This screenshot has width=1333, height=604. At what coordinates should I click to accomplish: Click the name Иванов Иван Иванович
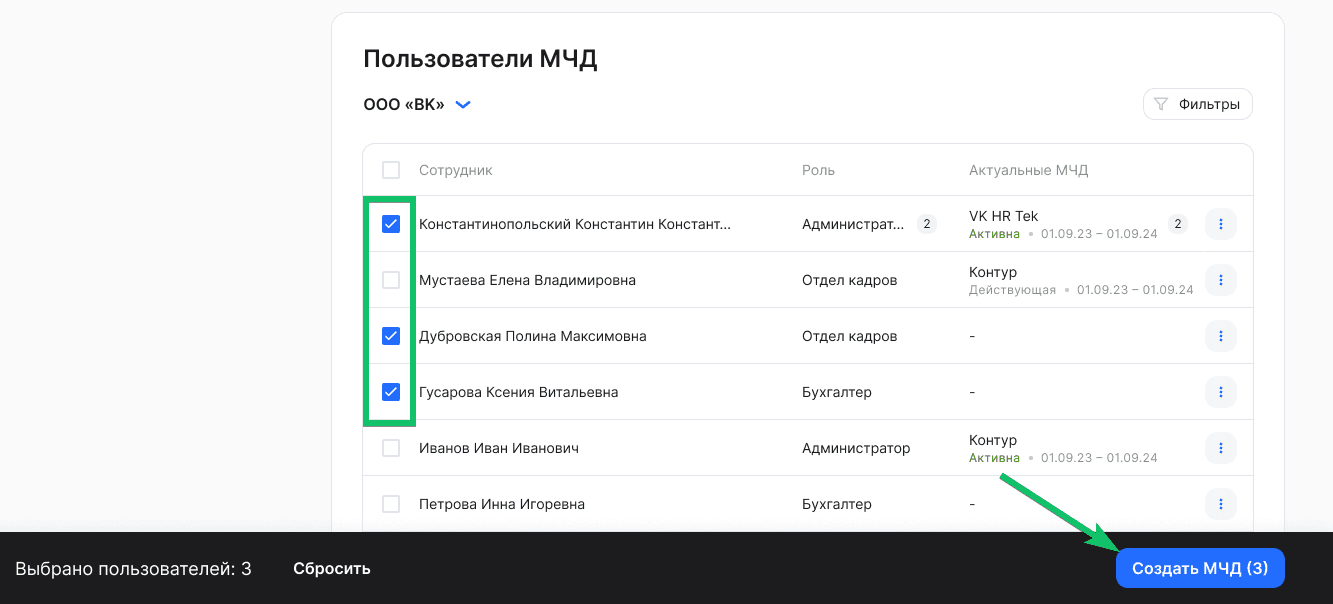[x=499, y=448]
